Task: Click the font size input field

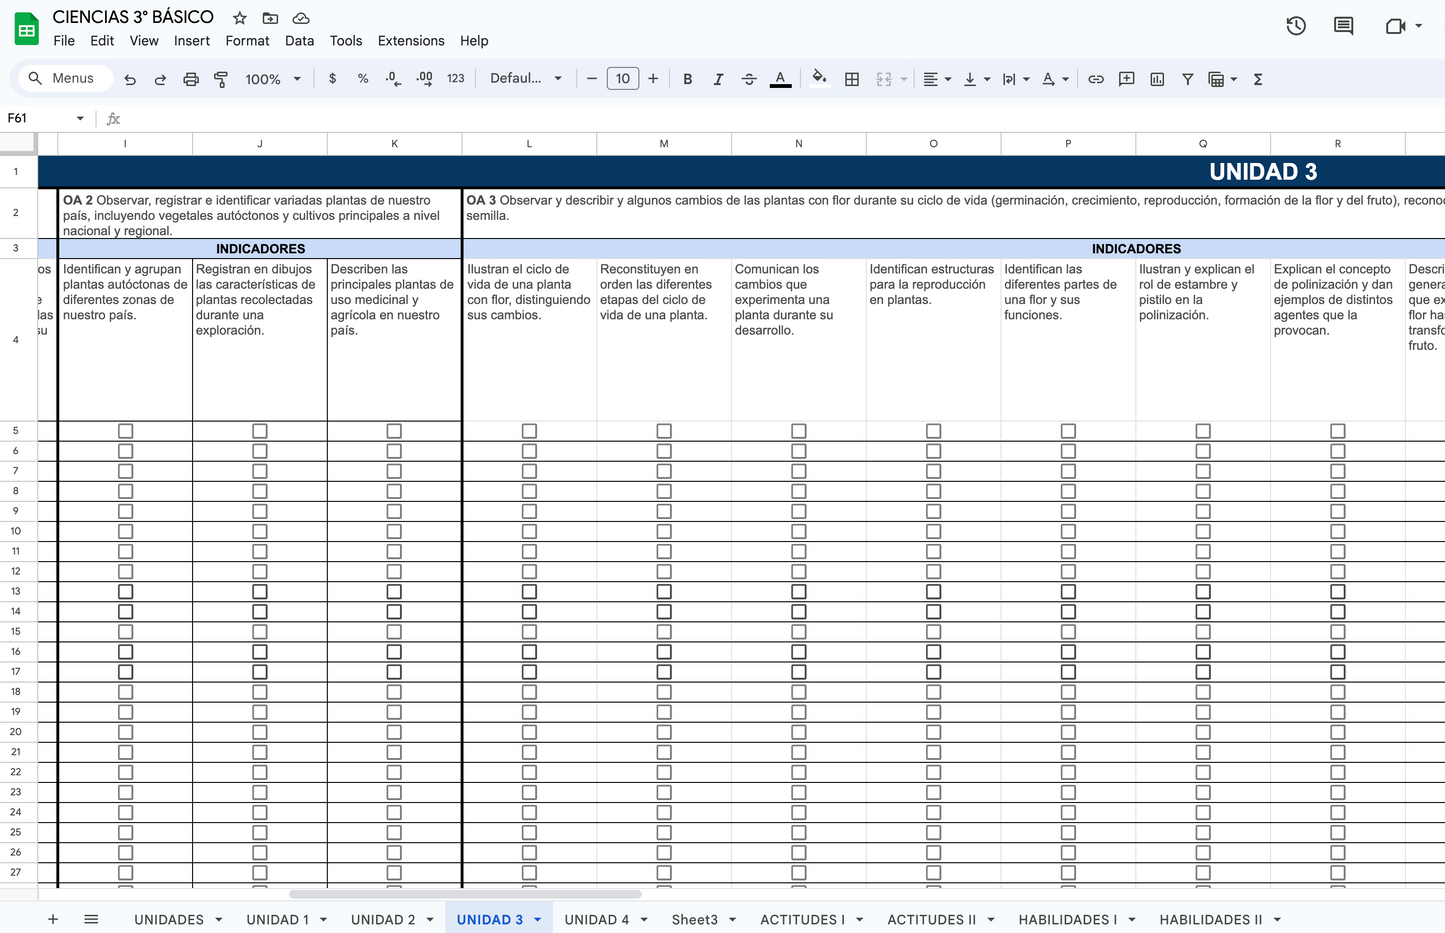Action: click(x=622, y=79)
